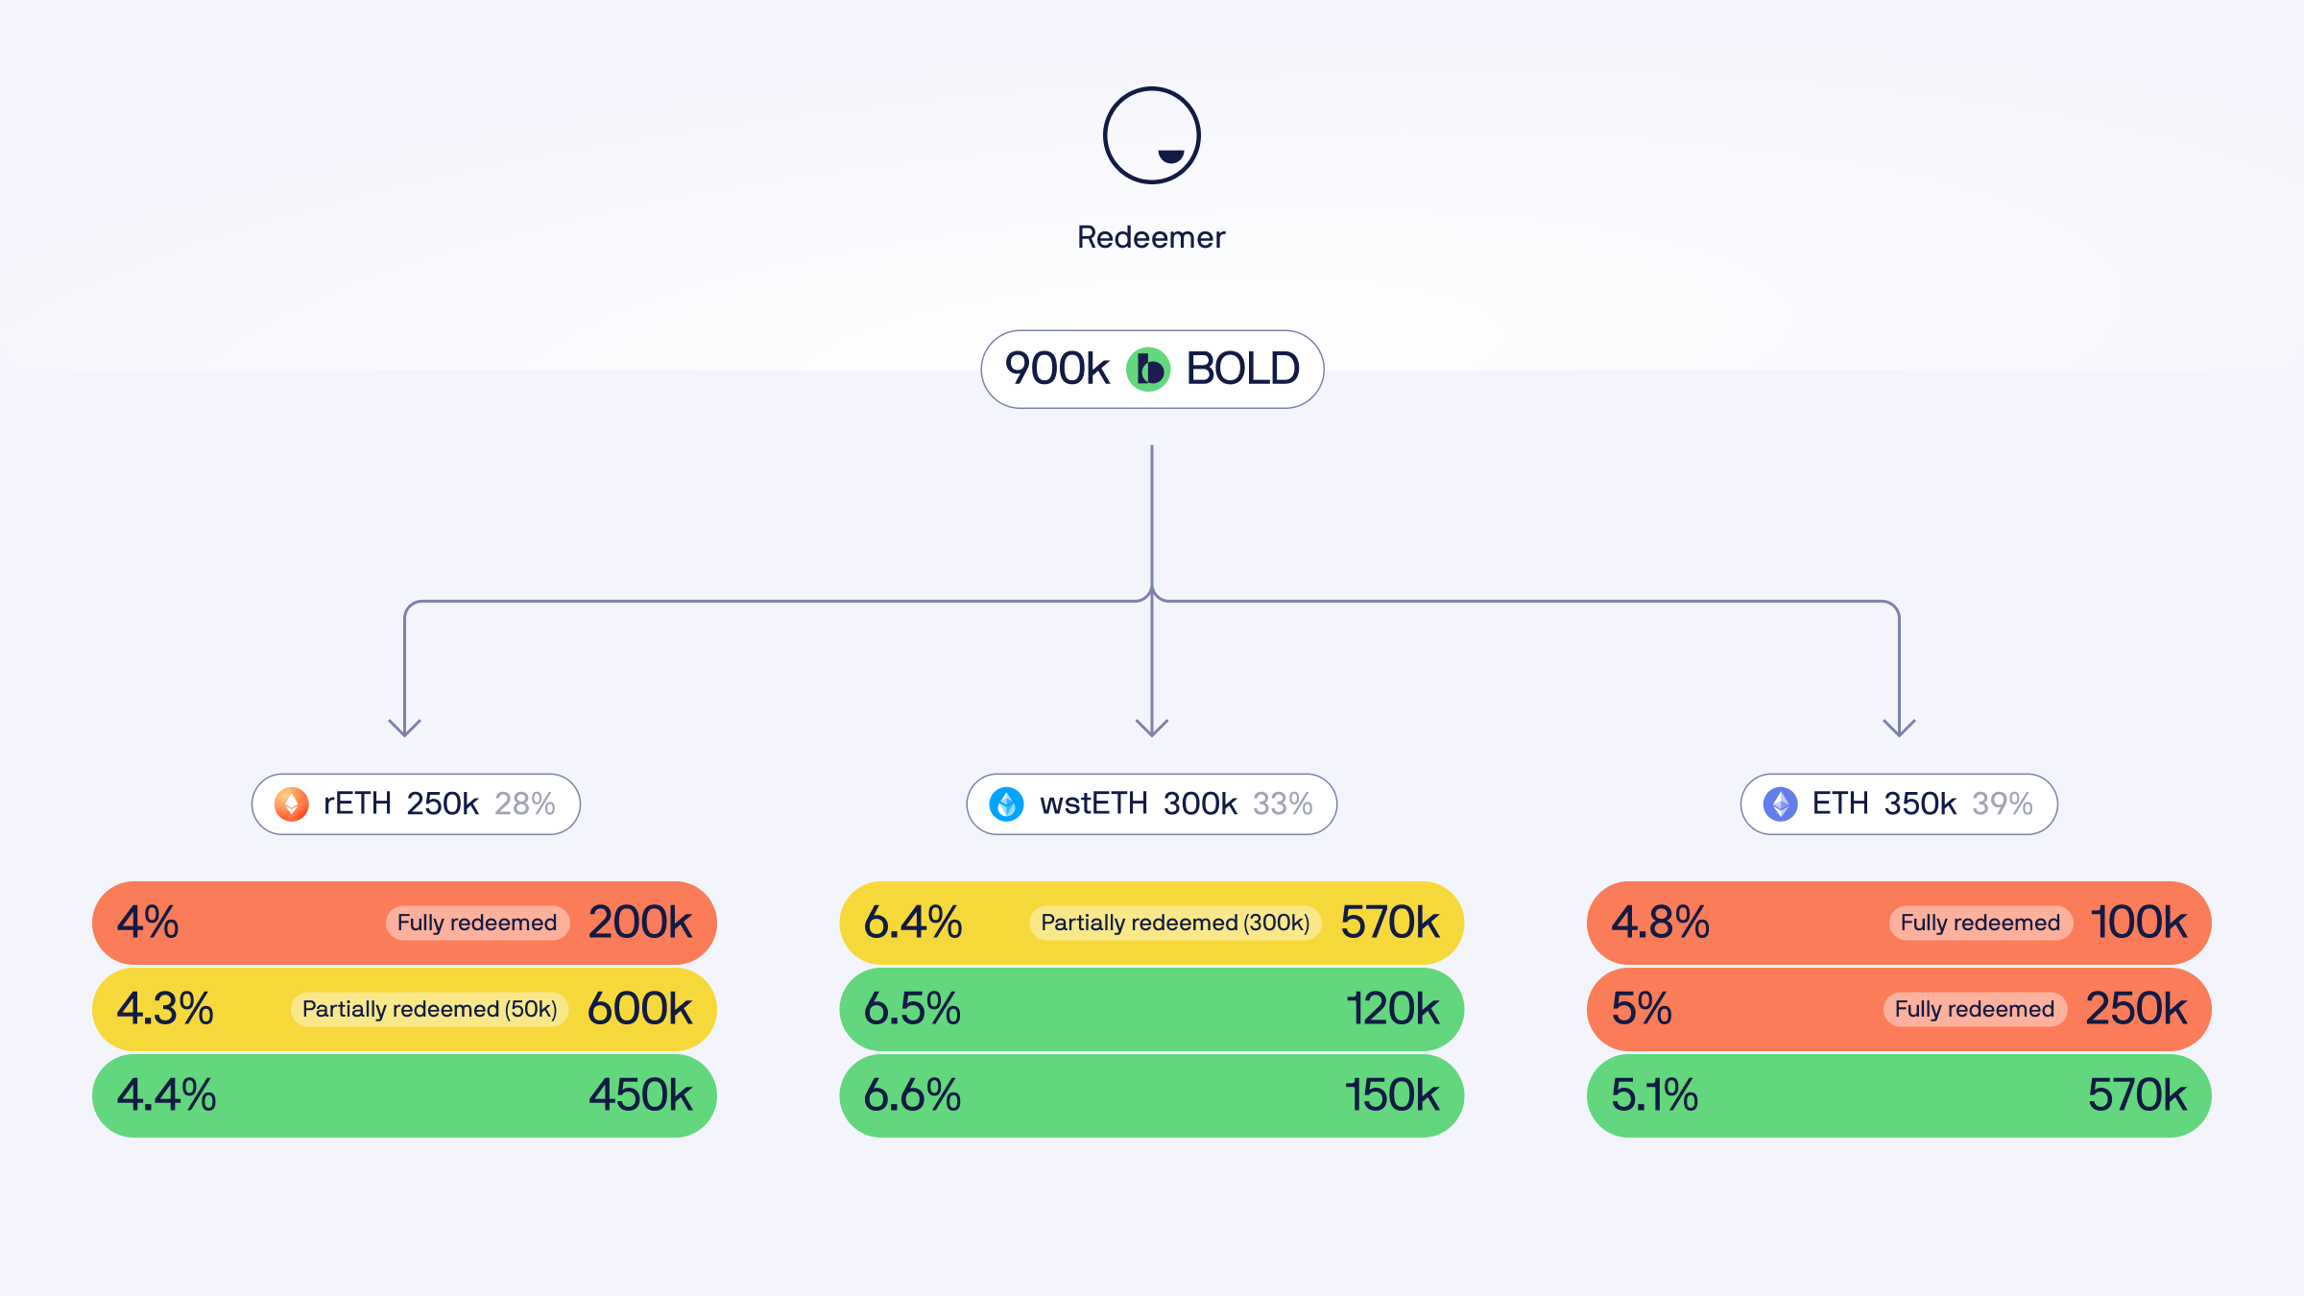The height and width of the screenshot is (1296, 2304).
Task: Click the Fully redeemed badge on 4% row
Action: click(x=477, y=923)
